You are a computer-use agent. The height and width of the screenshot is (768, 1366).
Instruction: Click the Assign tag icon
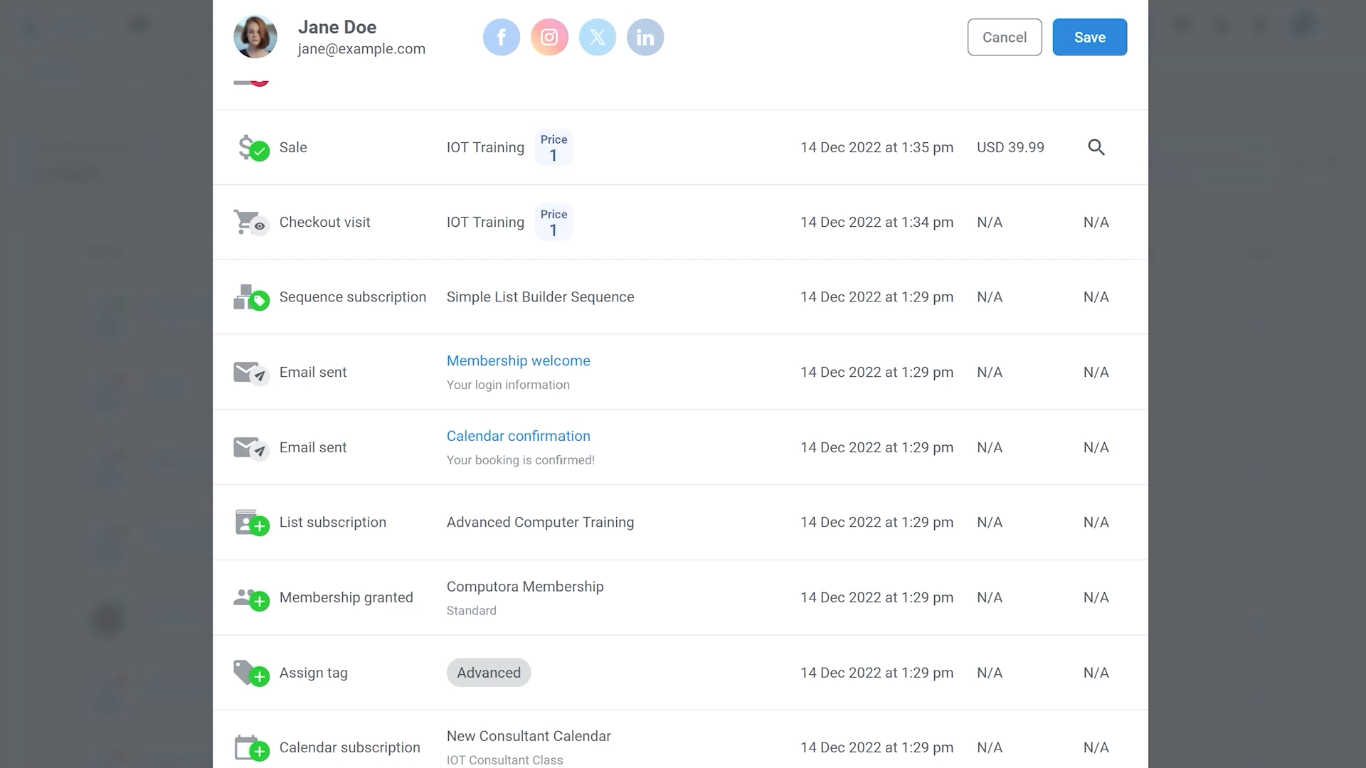[x=250, y=673]
